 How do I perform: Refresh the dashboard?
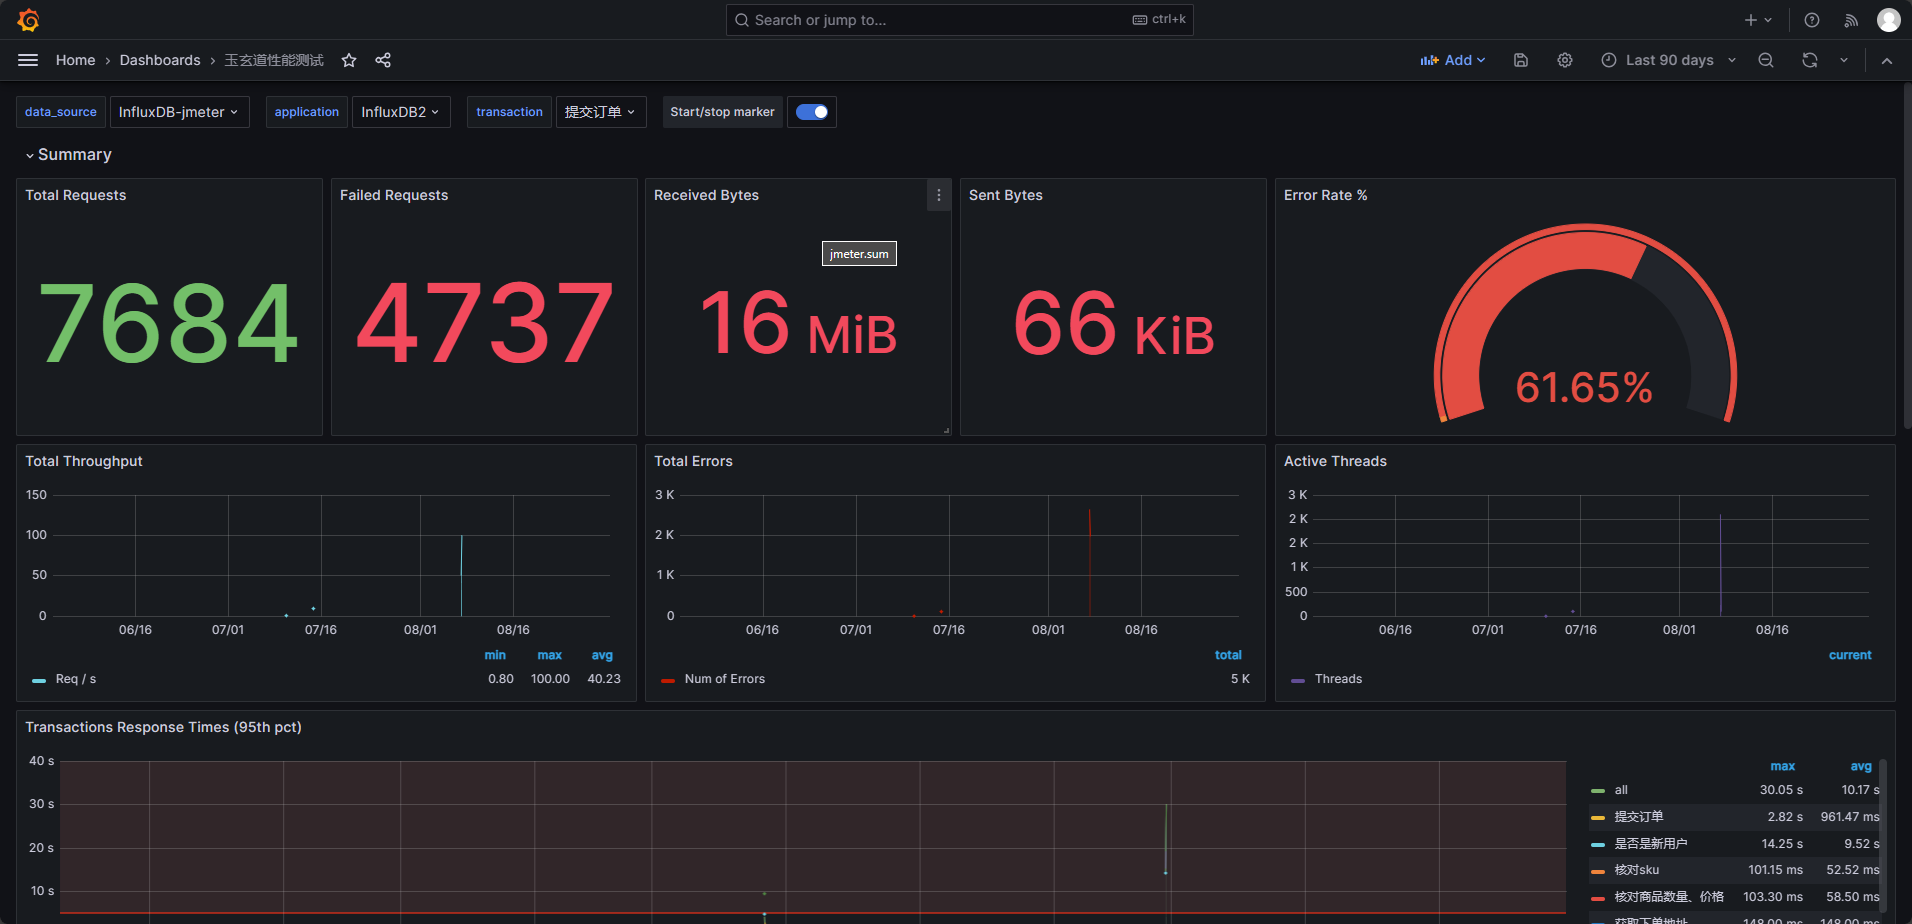click(x=1810, y=60)
